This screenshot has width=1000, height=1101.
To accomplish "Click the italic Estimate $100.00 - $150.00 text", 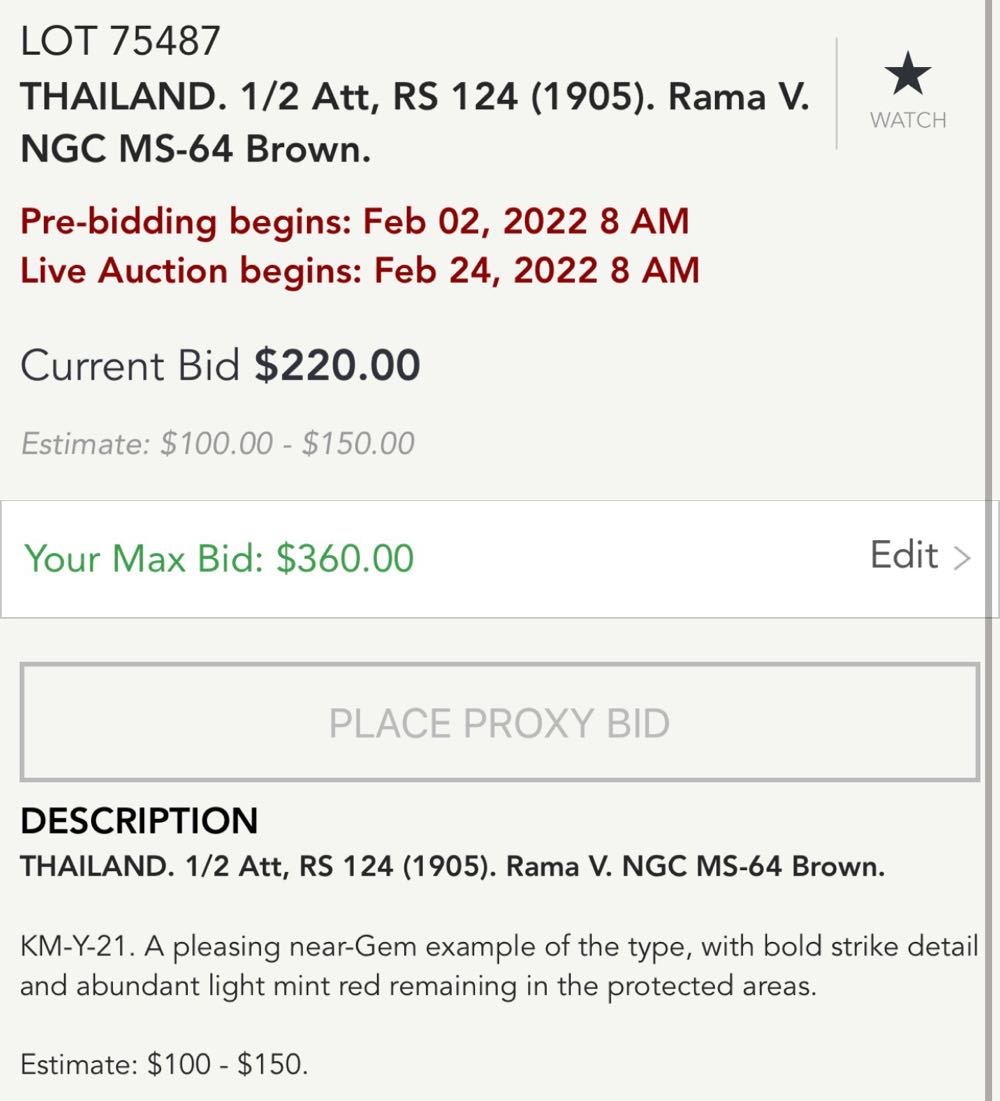I will [218, 443].
